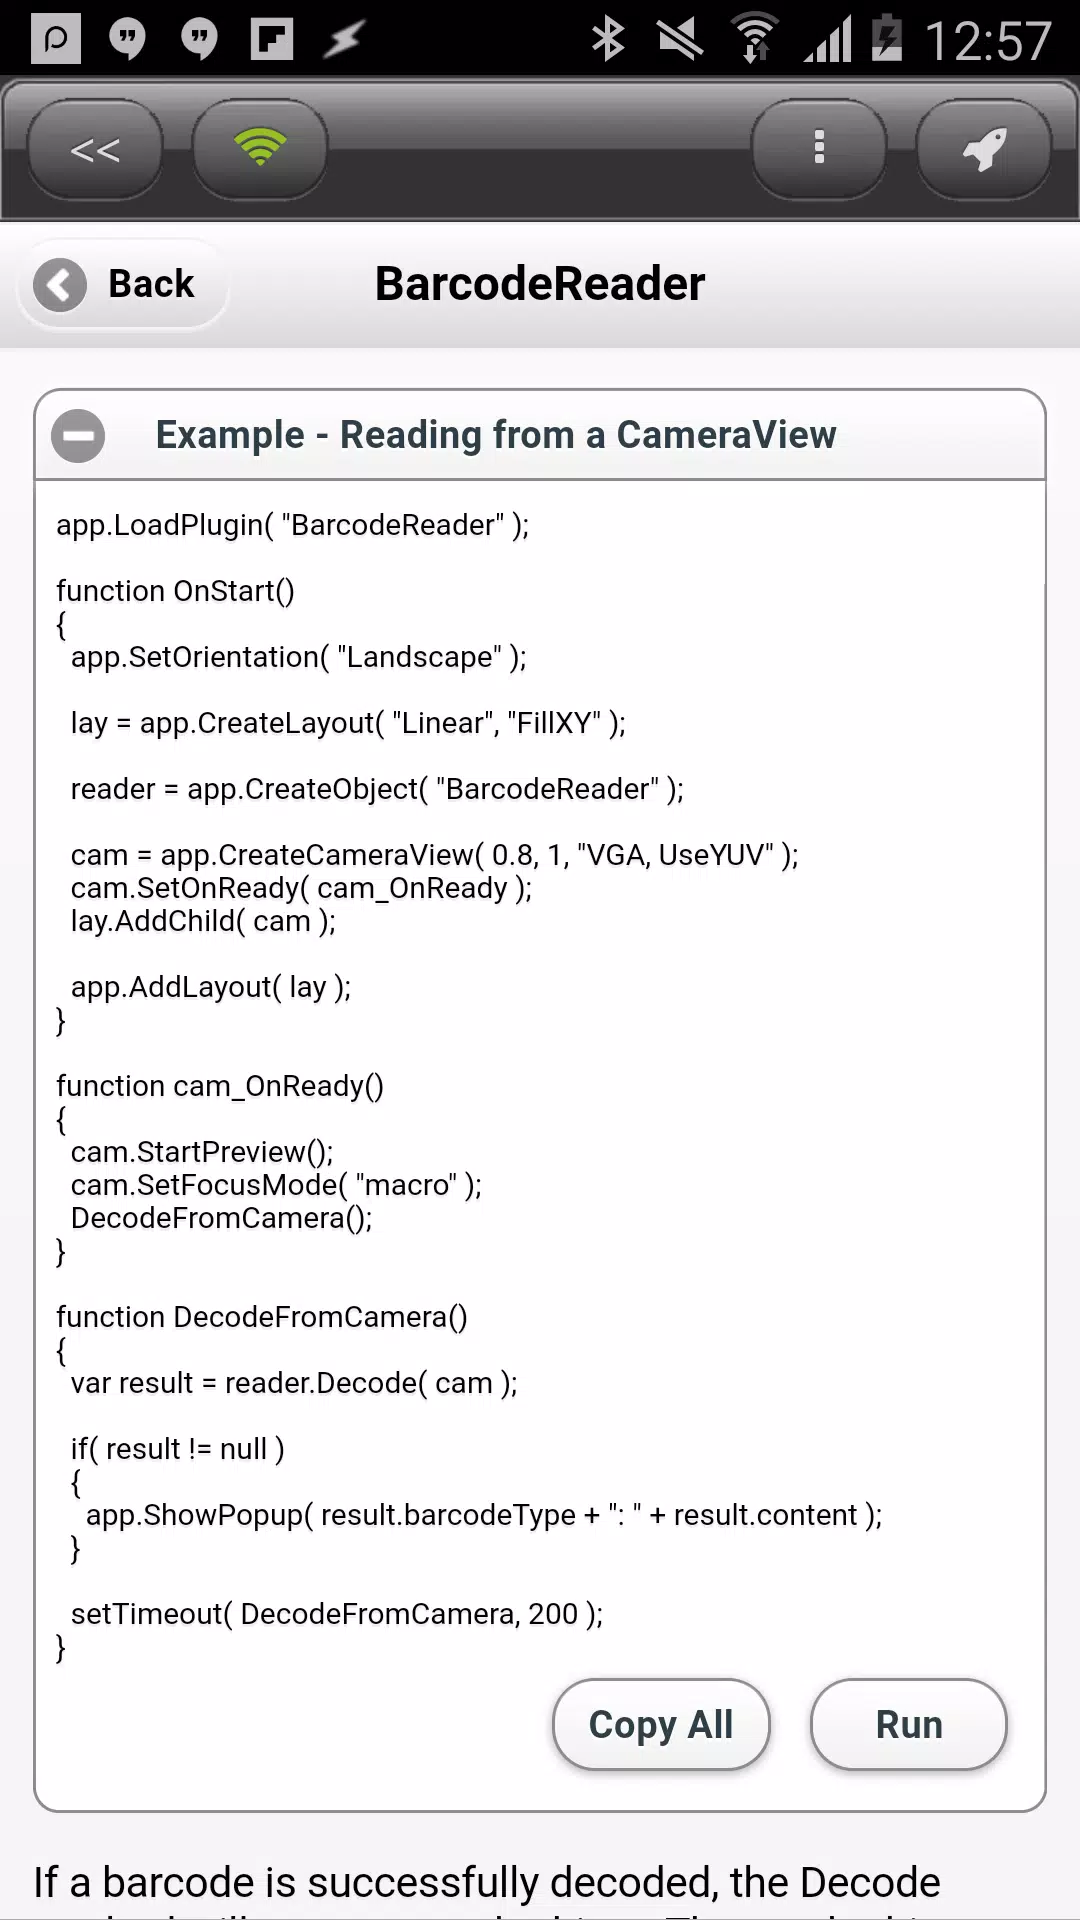The height and width of the screenshot is (1920, 1080).
Task: Open the first quote-bubble notification icon
Action: (127, 39)
